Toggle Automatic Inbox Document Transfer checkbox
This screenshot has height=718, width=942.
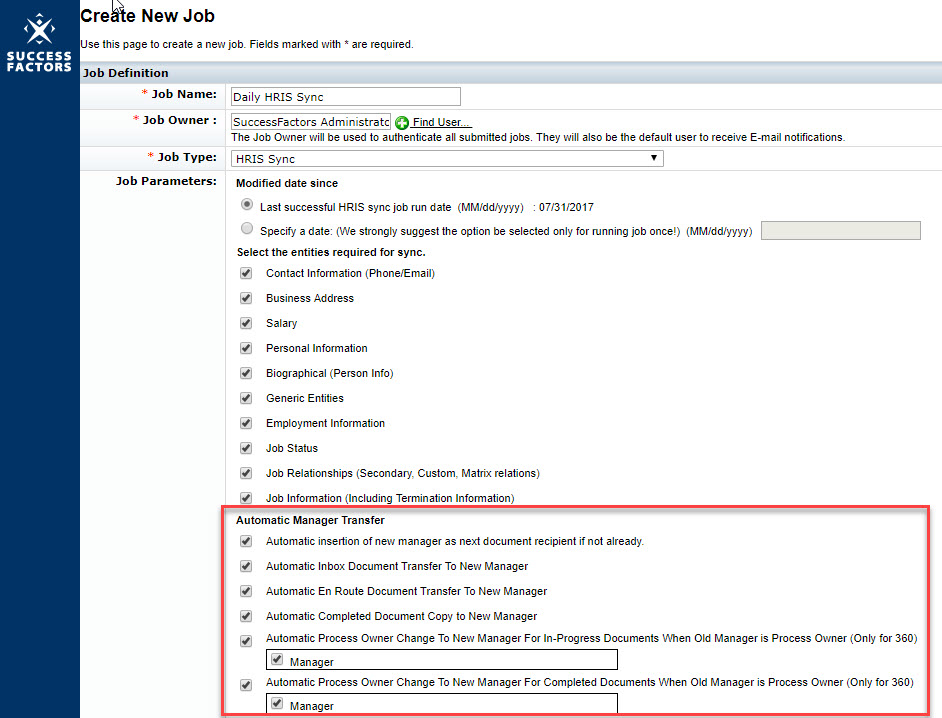point(246,566)
